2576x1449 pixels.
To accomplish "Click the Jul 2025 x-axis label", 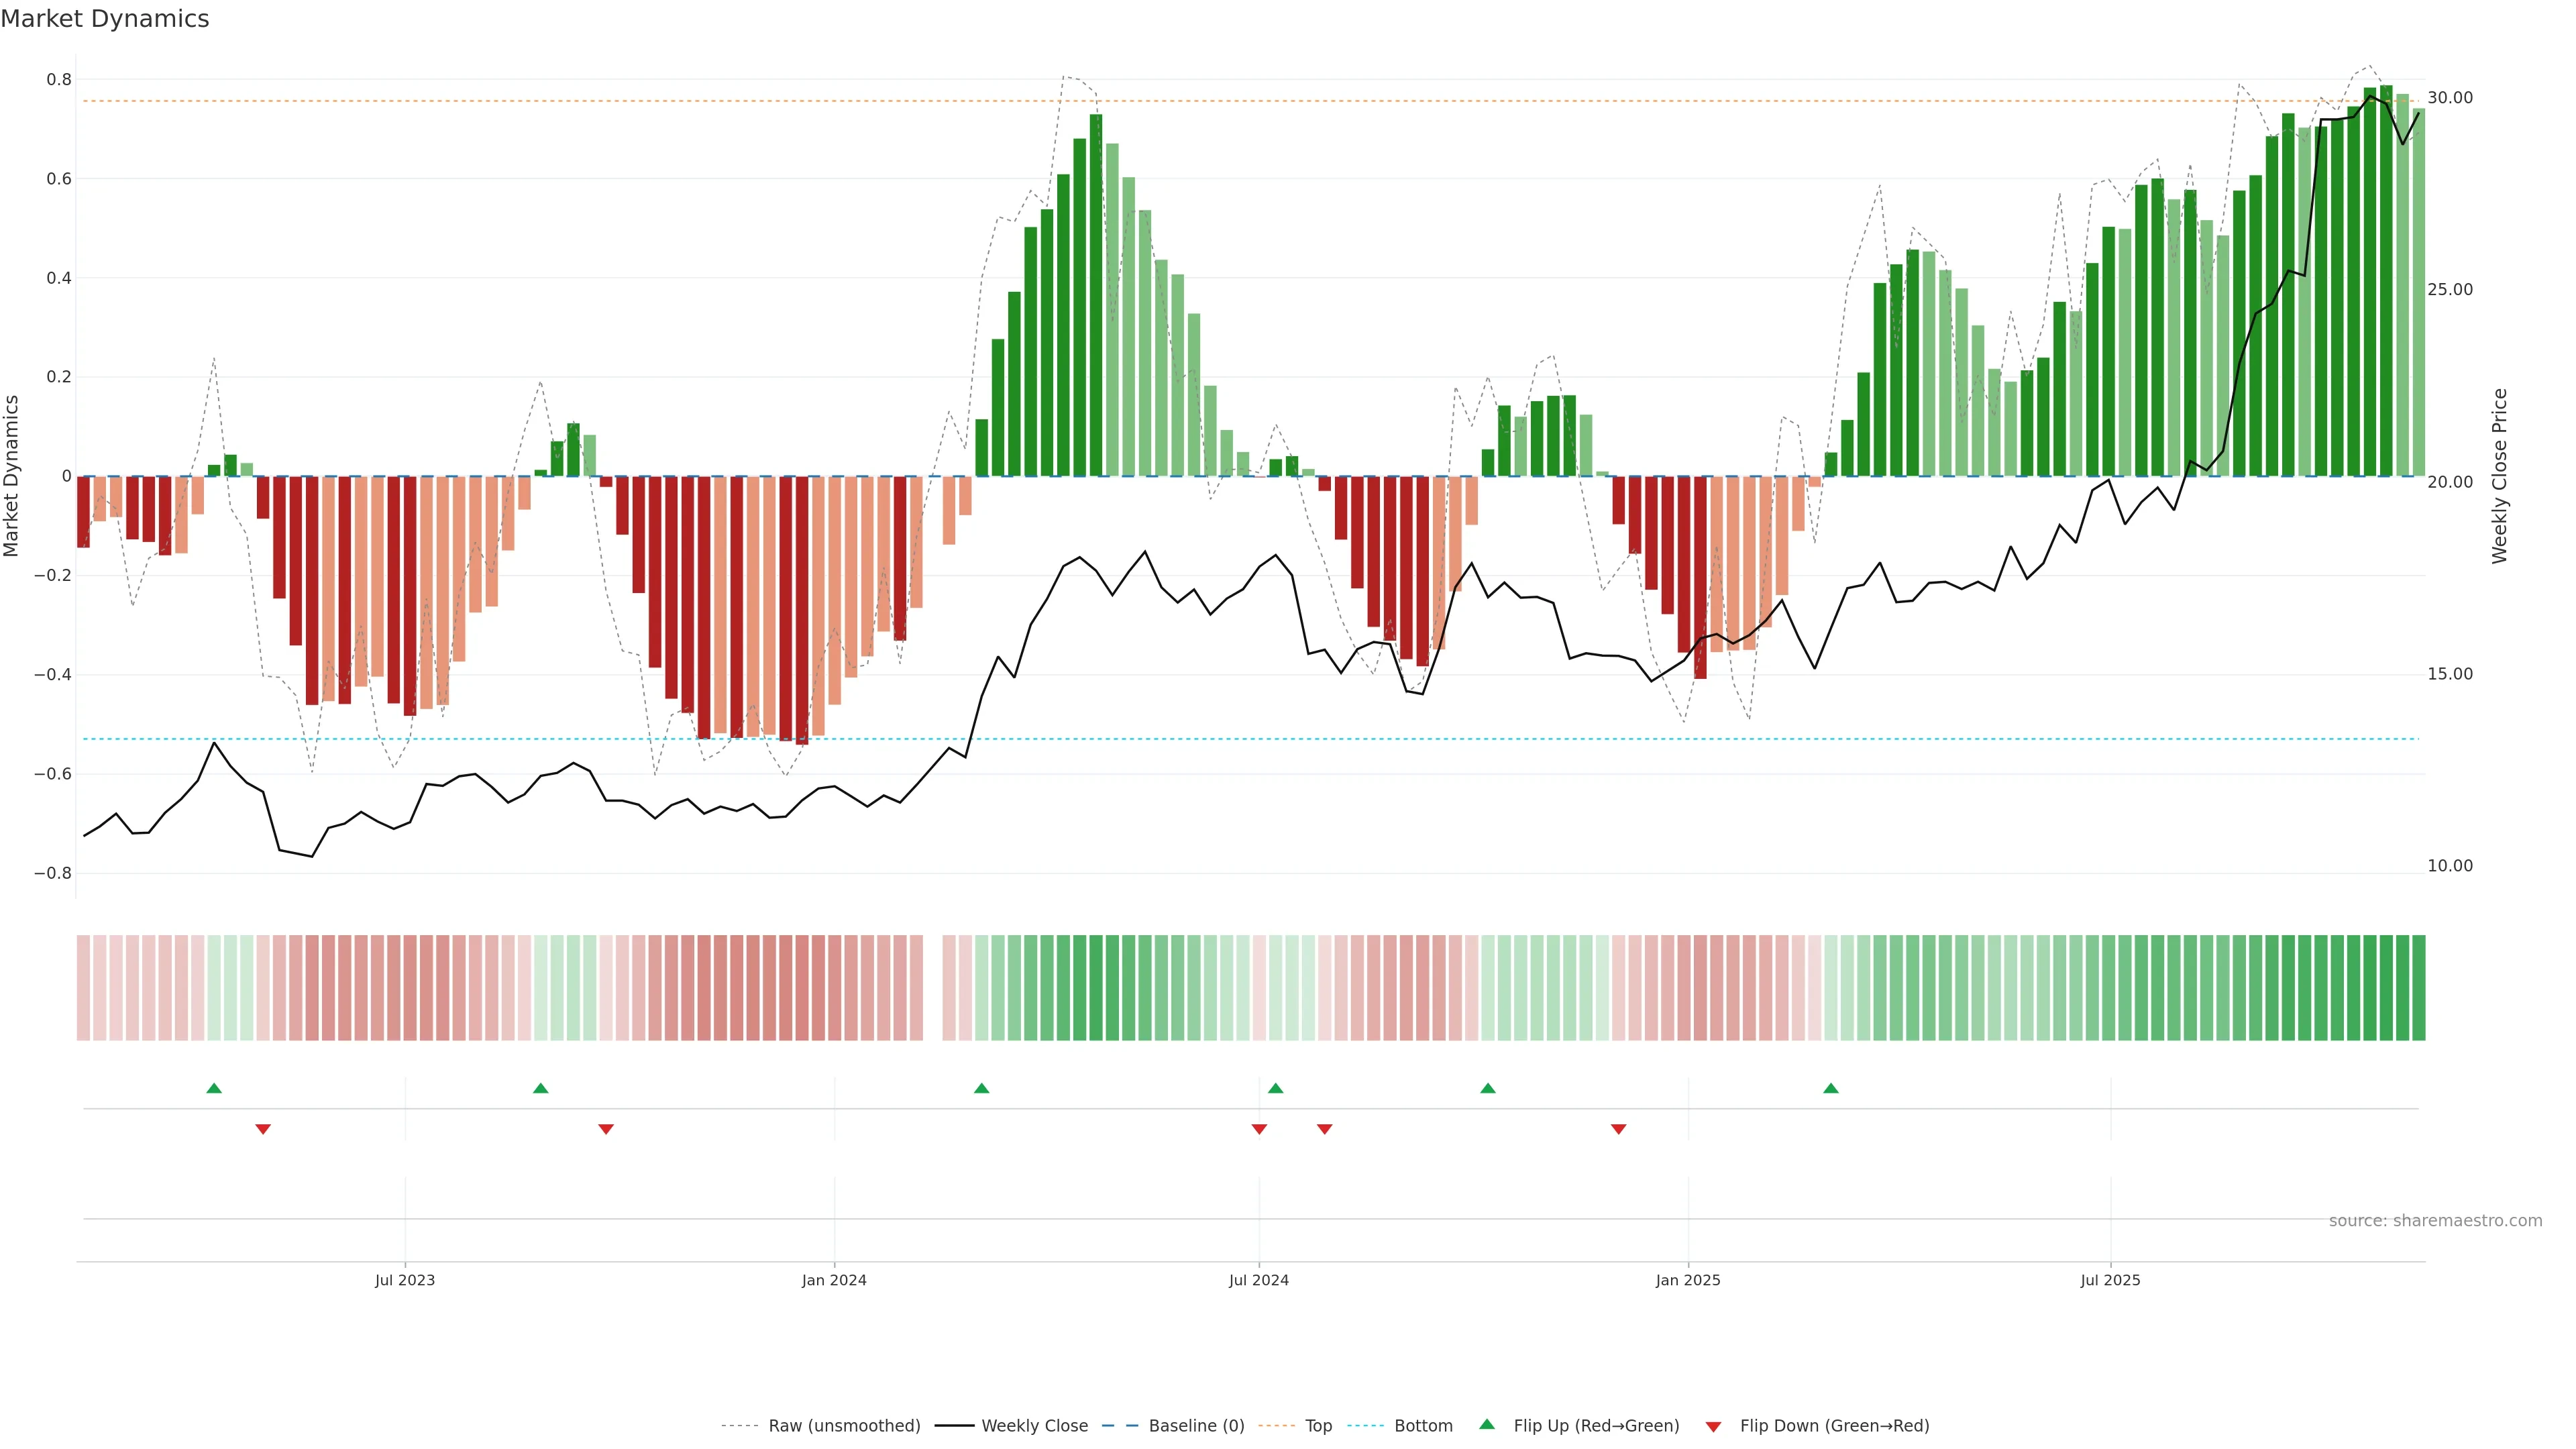I will pos(2110,1280).
